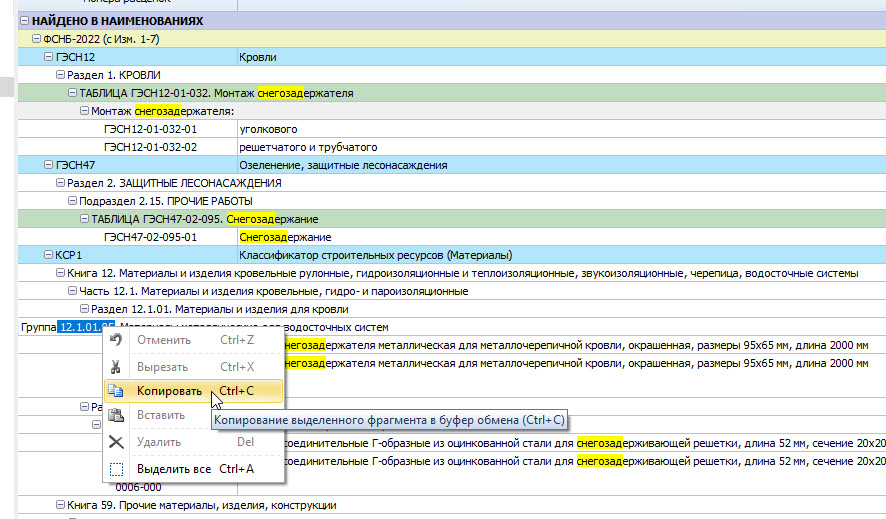Click the Delete X icon
The width and height of the screenshot is (886, 519).
(116, 442)
